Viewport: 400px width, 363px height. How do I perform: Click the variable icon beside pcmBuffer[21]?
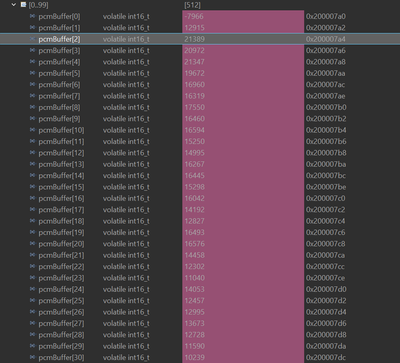pyautogui.click(x=32, y=255)
